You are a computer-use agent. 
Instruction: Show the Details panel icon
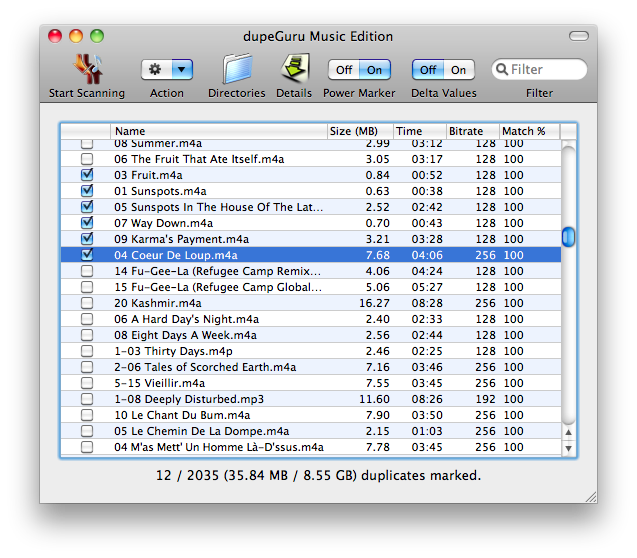[x=295, y=68]
